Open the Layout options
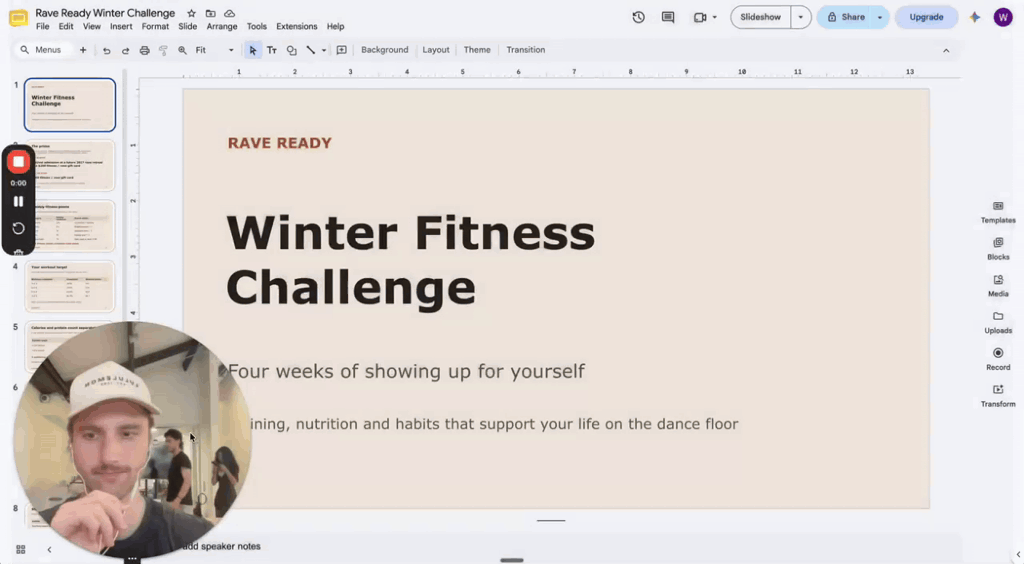The width and height of the screenshot is (1024, 564). point(436,50)
